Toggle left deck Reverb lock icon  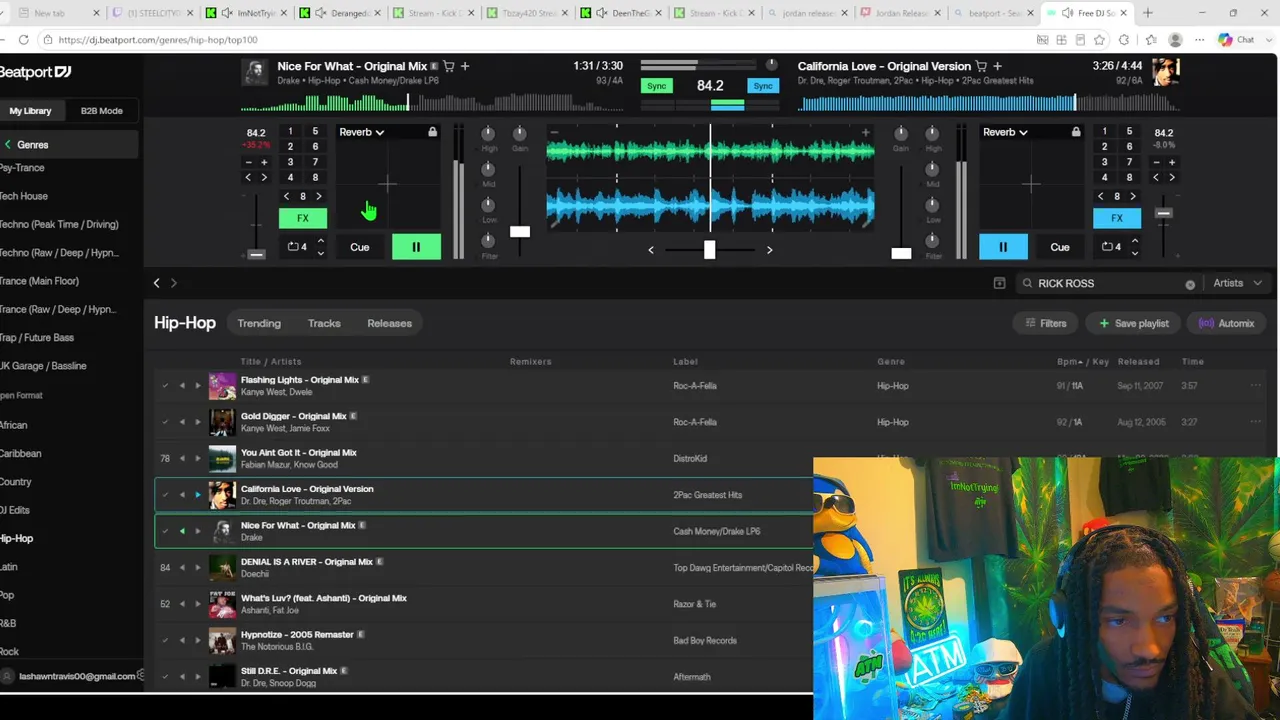coord(432,132)
